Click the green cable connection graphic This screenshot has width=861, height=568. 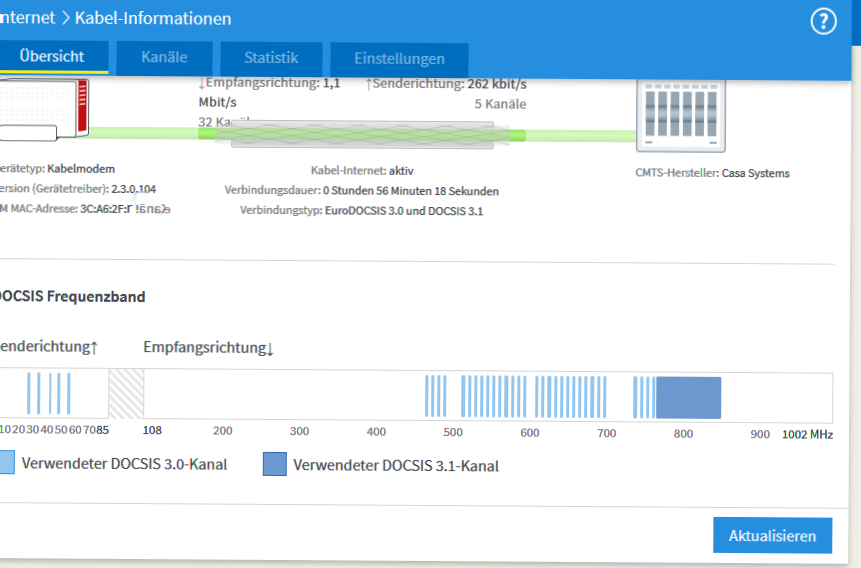coord(362,134)
